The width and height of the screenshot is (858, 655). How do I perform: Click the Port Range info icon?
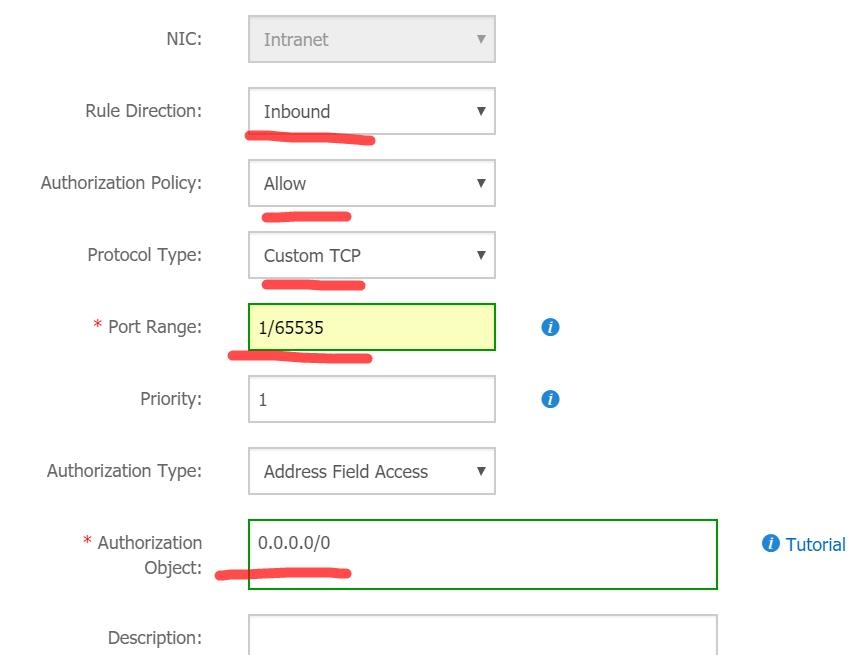[550, 327]
